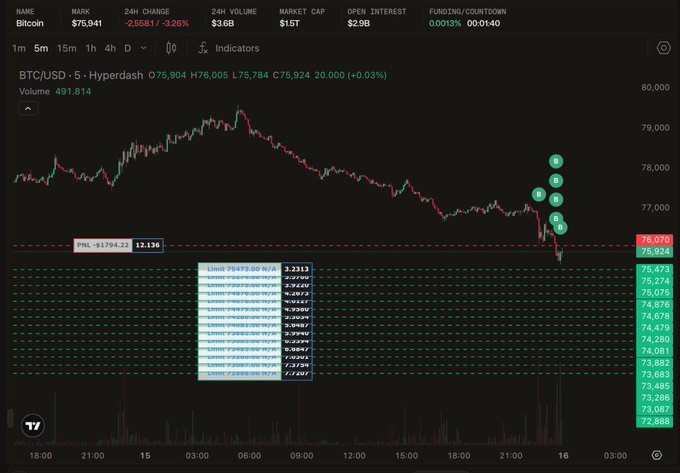Click the 80,000 price scale label
The image size is (680, 473).
[655, 88]
